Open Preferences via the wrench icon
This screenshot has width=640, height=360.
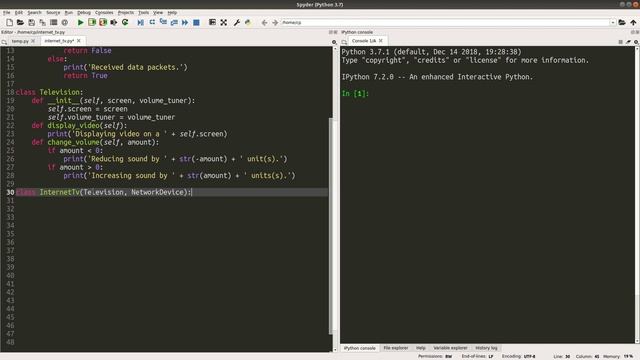[x=237, y=22]
